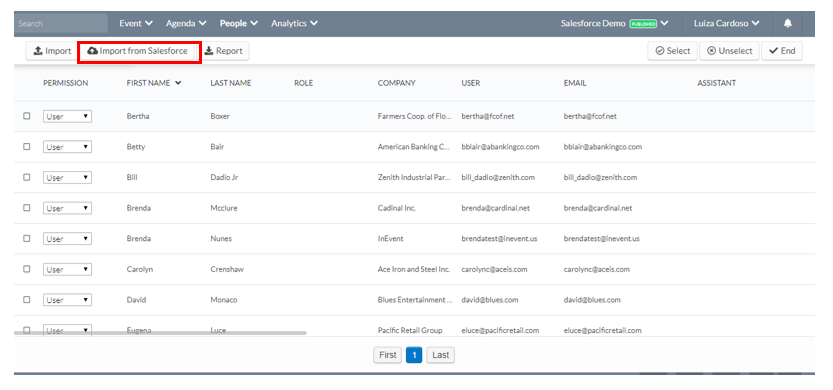Click the Role column header
This screenshot has height=390, width=833.
[303, 83]
